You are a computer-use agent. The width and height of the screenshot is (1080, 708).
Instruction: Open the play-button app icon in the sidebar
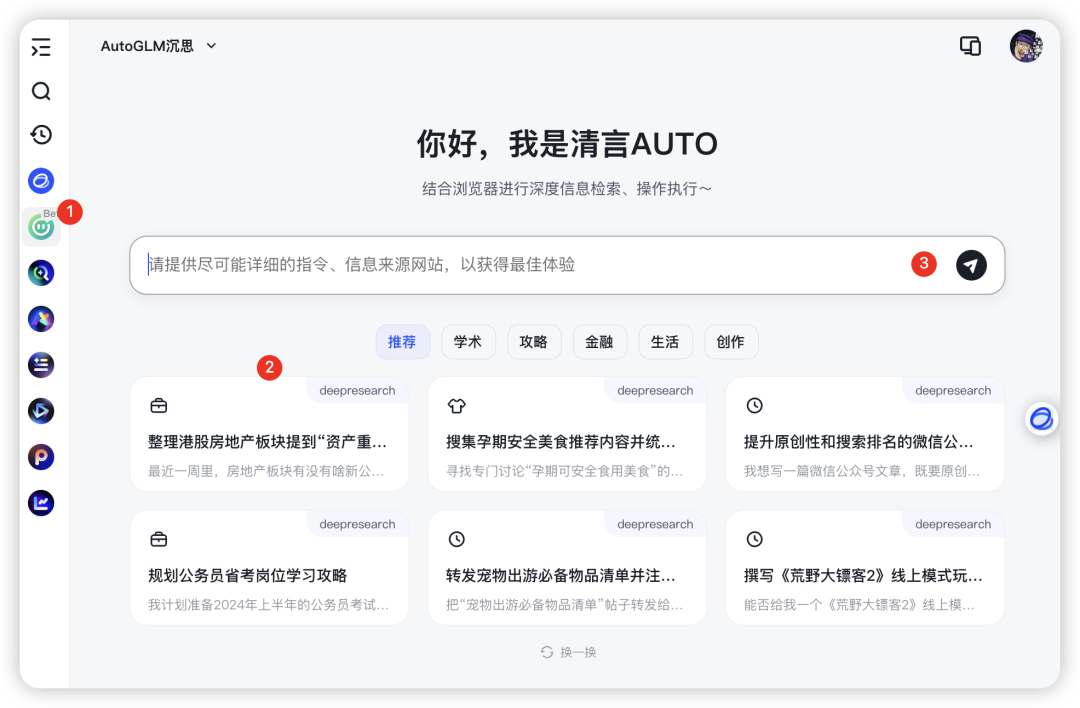41,410
